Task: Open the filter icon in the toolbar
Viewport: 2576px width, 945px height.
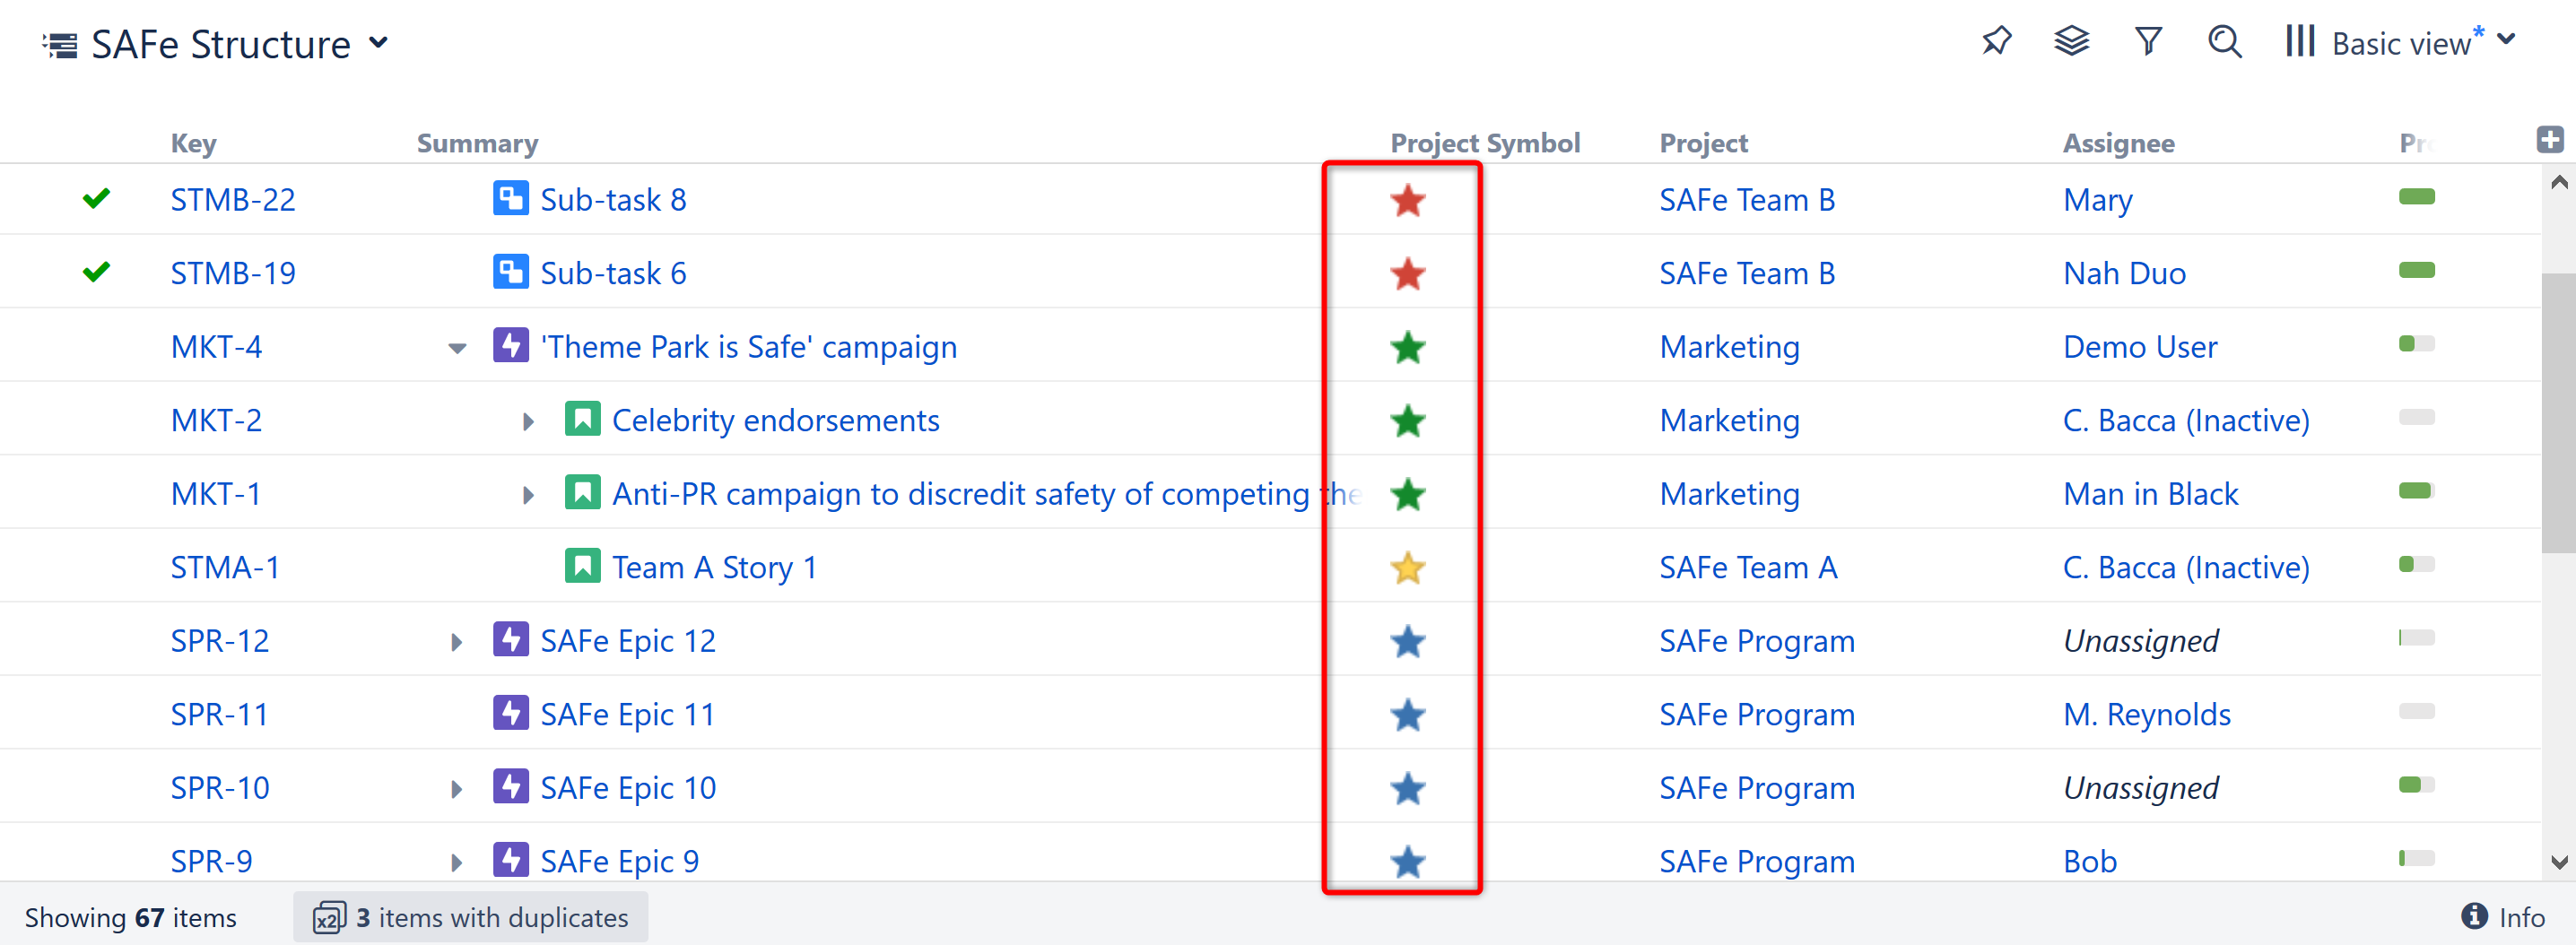Action: 2148,42
